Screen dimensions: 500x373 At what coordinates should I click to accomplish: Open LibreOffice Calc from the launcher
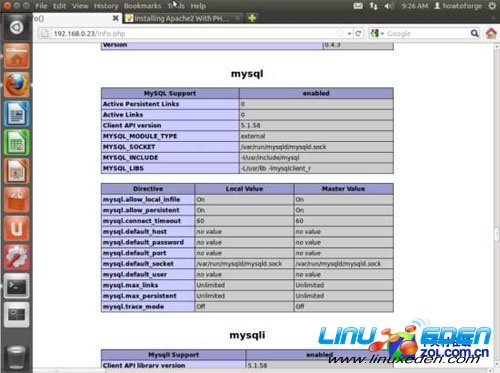tap(16, 142)
